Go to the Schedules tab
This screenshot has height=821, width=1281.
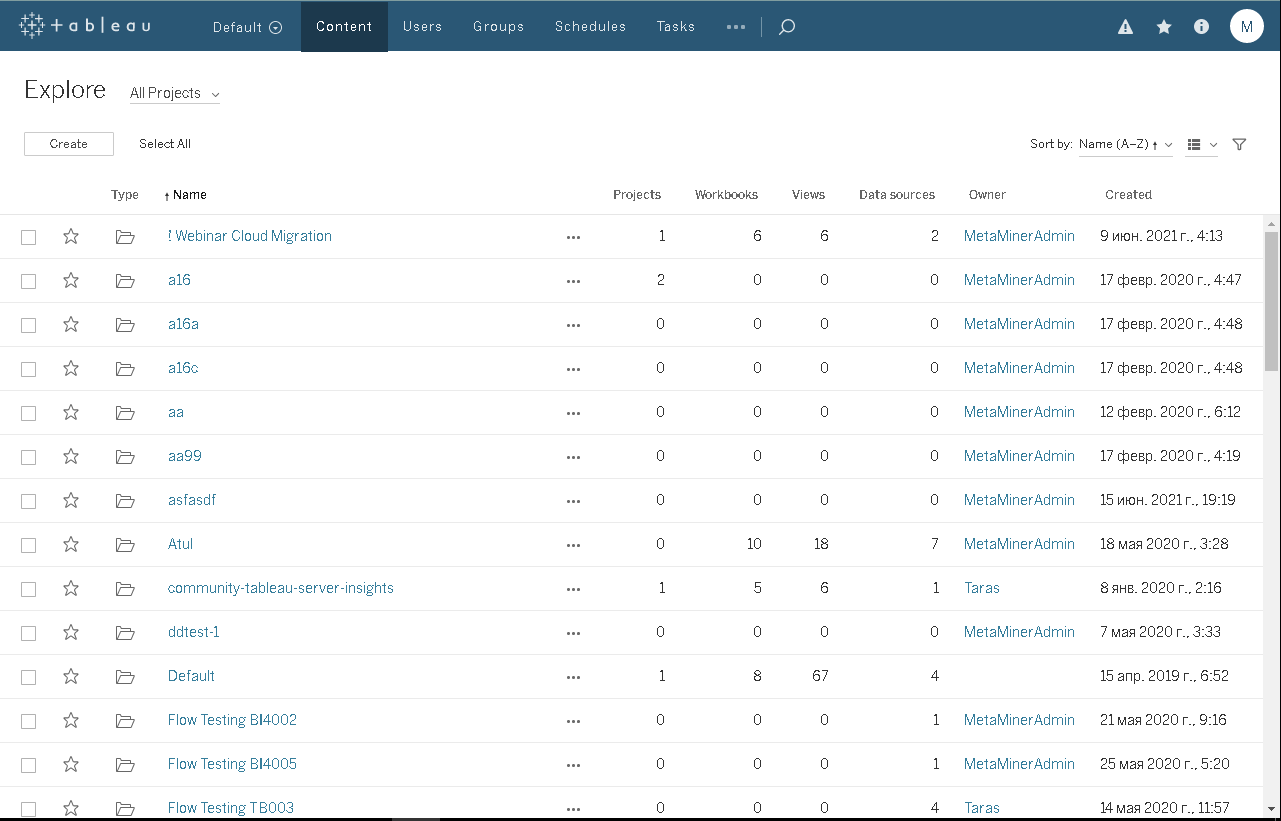coord(590,27)
